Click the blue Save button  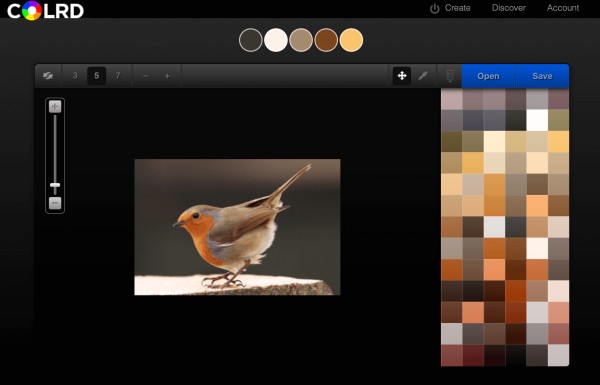click(542, 76)
